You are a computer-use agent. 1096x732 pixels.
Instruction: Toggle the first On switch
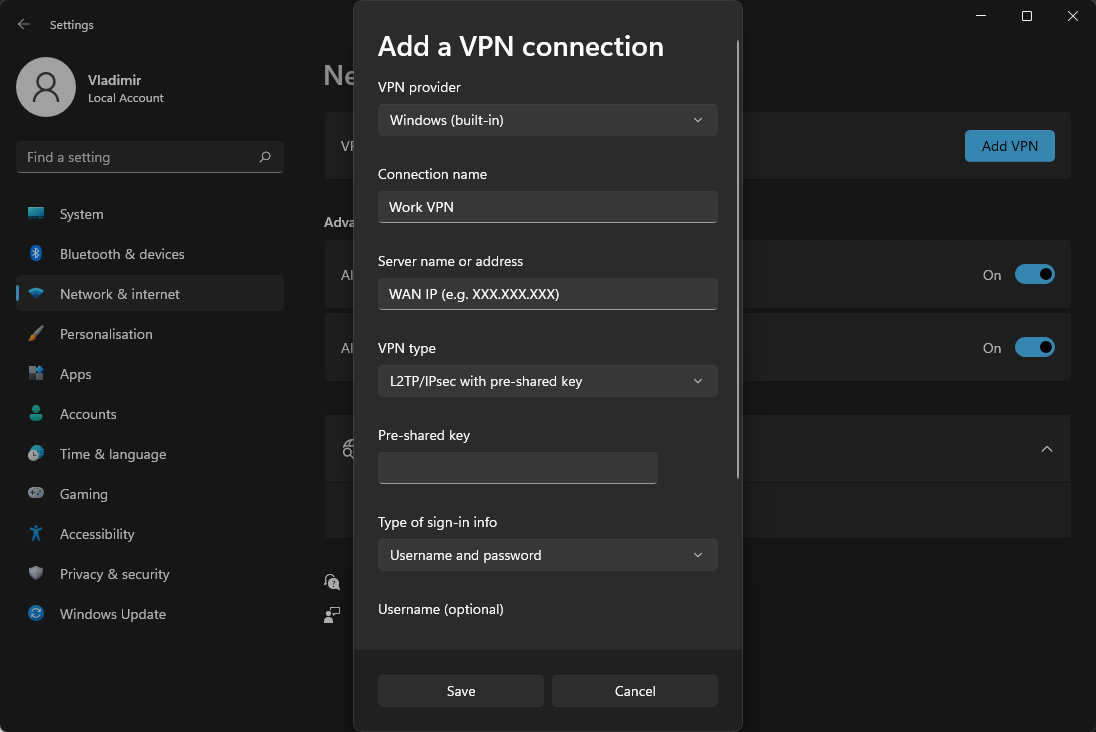coord(1034,275)
